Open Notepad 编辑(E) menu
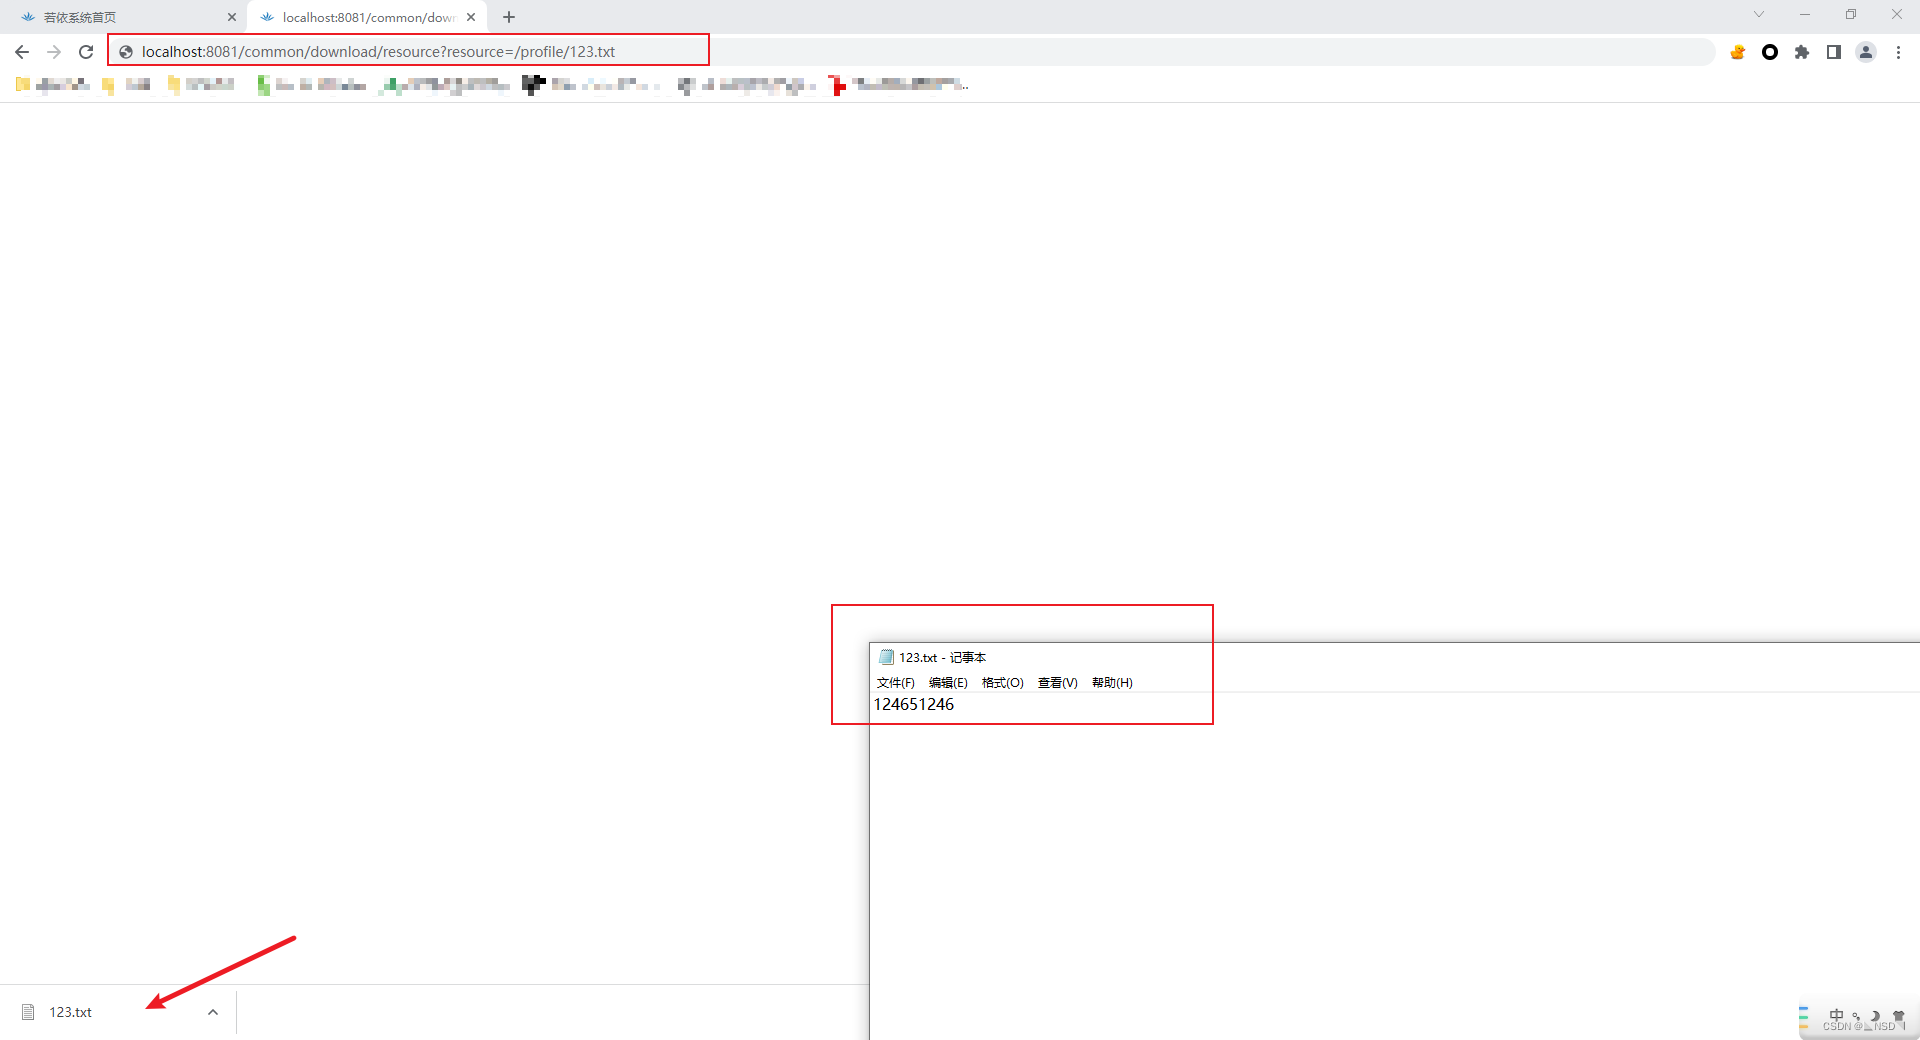Image resolution: width=1920 pixels, height=1040 pixels. 948,683
